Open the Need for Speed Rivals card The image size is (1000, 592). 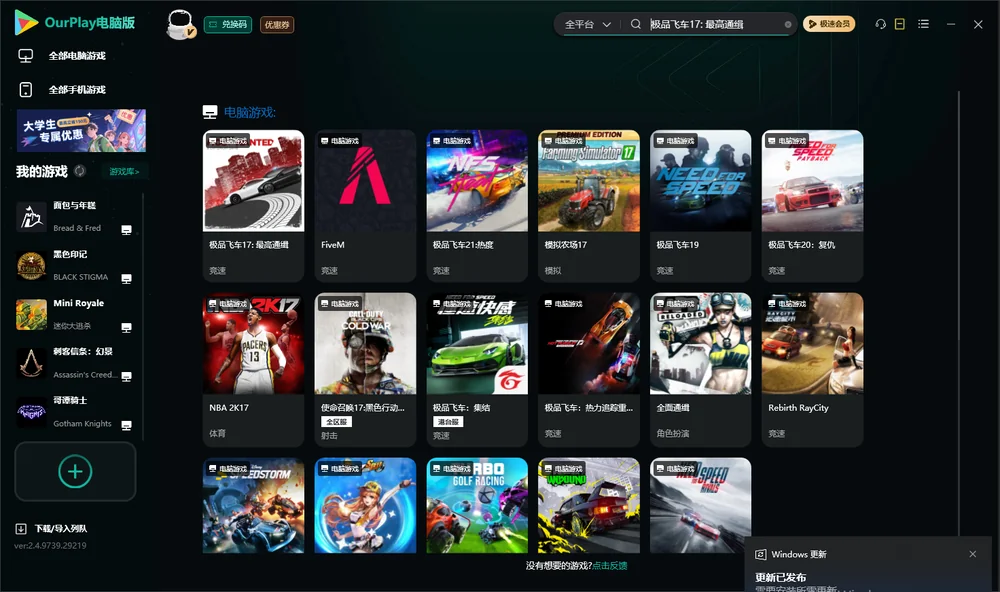700,505
